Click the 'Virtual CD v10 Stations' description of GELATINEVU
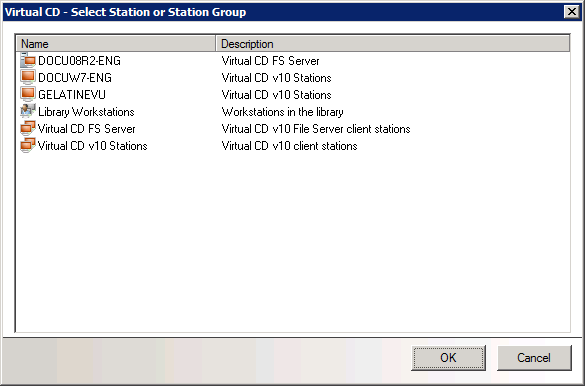The height and width of the screenshot is (386, 585). [276, 95]
